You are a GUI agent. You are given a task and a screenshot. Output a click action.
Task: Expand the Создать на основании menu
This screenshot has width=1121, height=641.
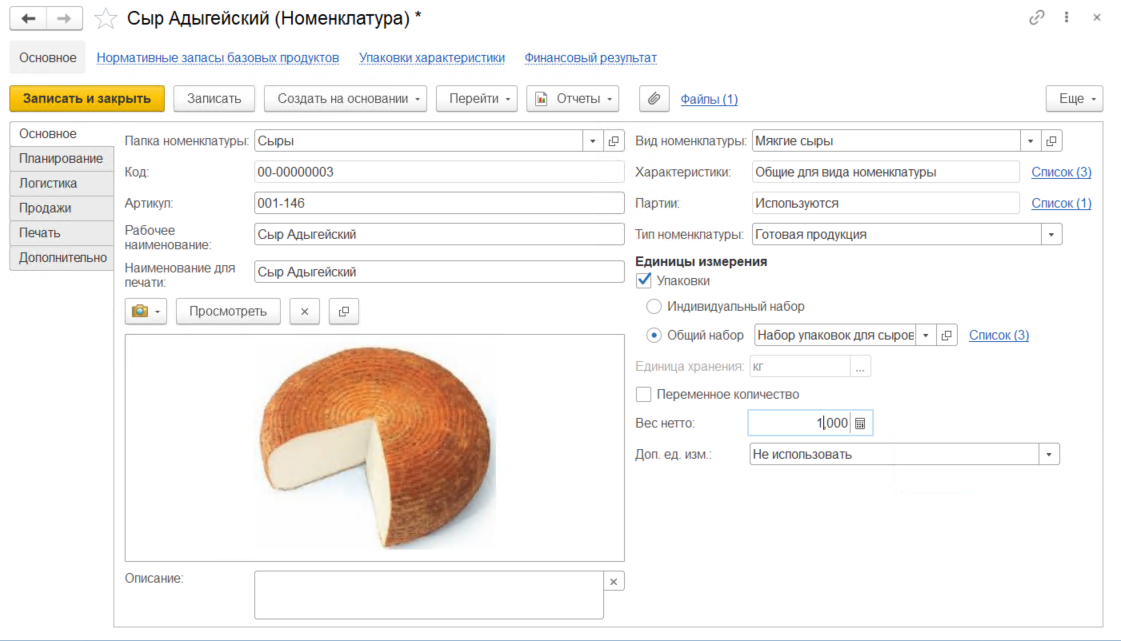[x=345, y=99]
